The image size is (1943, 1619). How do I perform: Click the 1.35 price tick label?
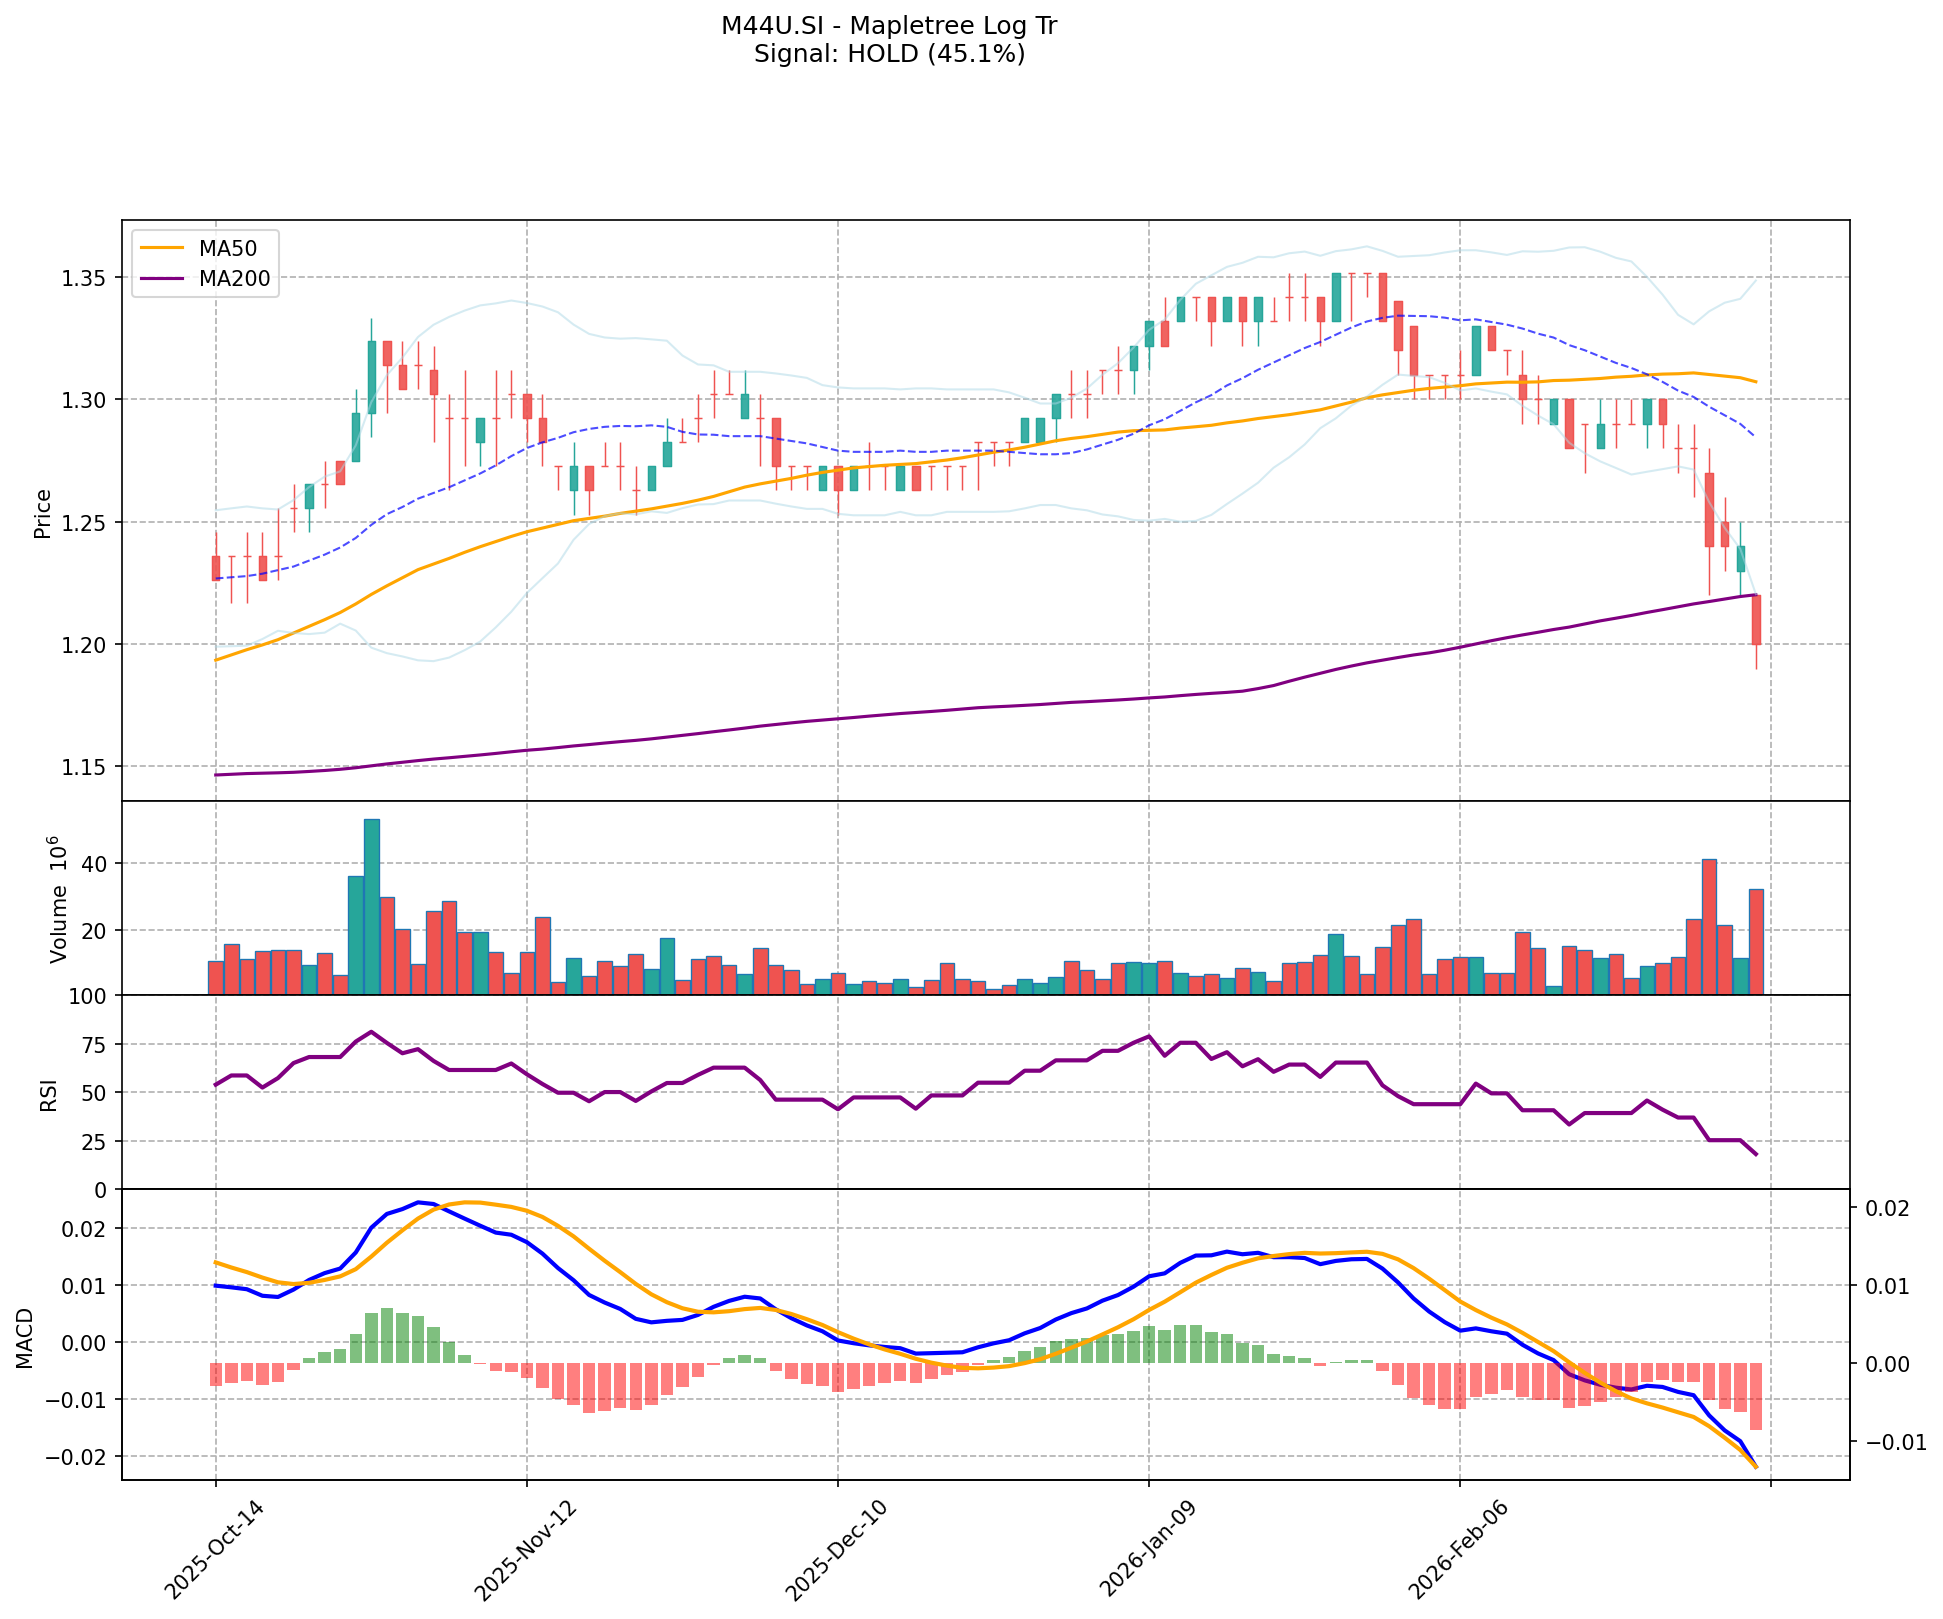point(86,277)
